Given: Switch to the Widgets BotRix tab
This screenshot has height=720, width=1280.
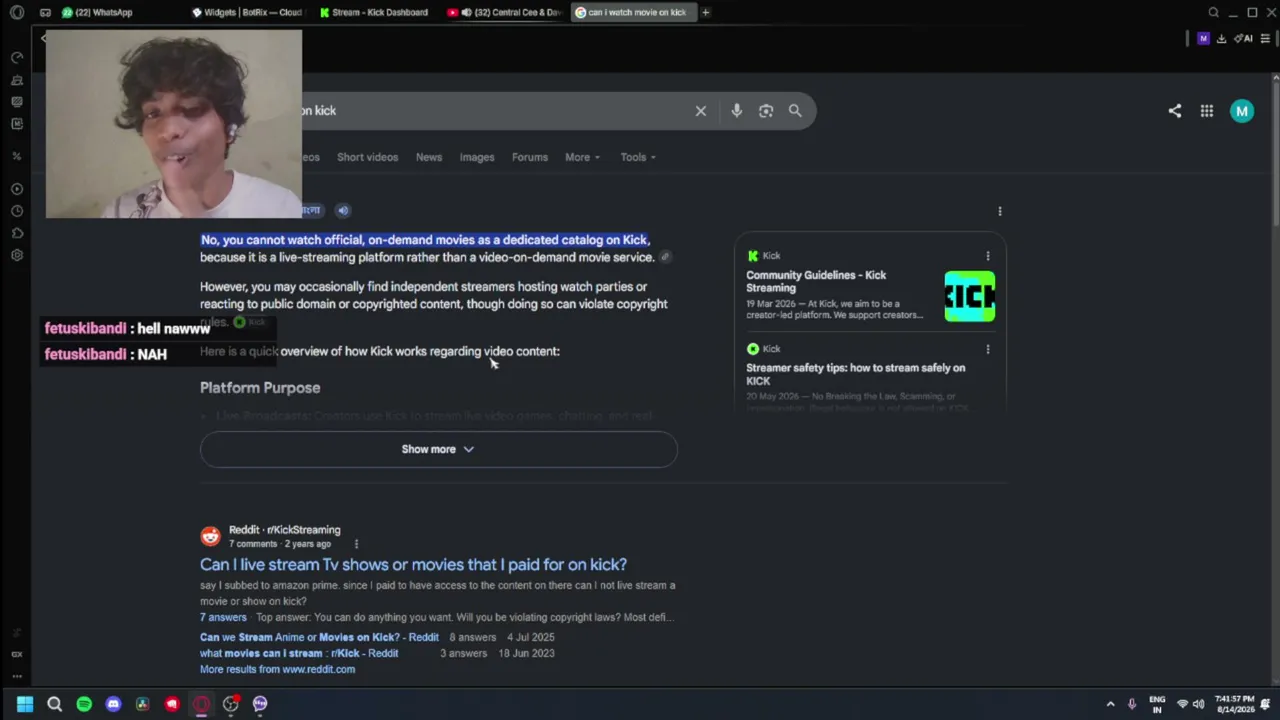Looking at the screenshot, I should [x=247, y=13].
